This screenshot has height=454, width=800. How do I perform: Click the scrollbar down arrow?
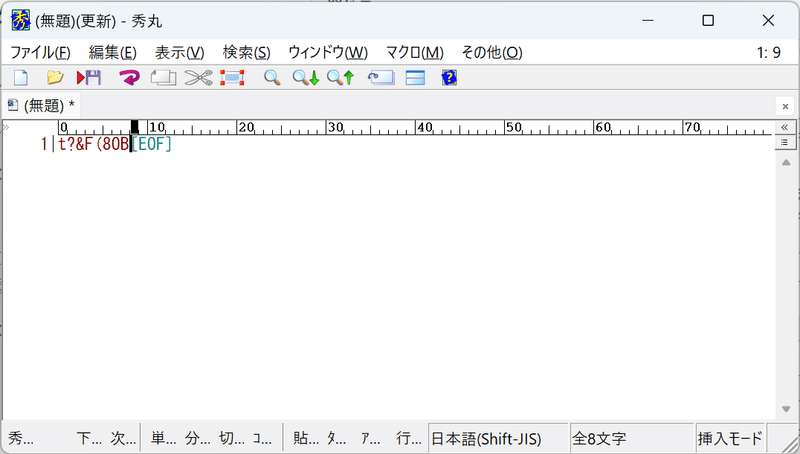(x=786, y=409)
